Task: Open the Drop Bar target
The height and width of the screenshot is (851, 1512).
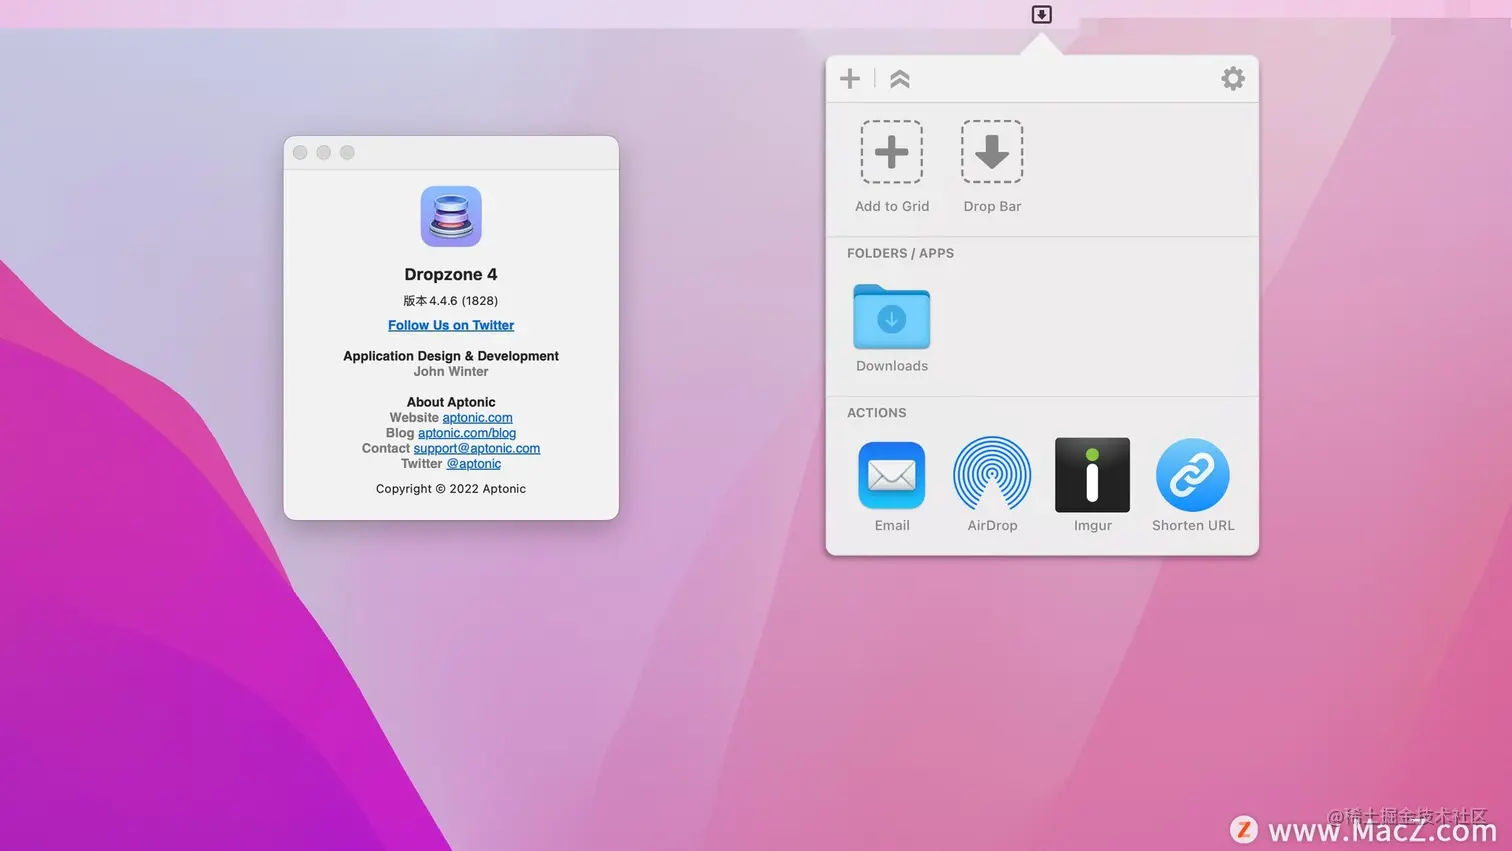Action: [x=992, y=152]
